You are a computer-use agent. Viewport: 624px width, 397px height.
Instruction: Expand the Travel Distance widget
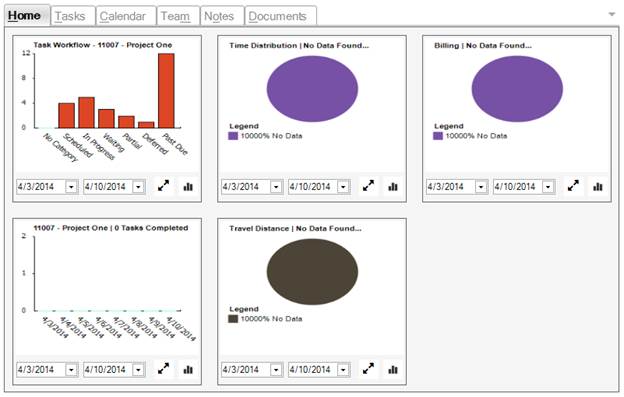(368, 369)
